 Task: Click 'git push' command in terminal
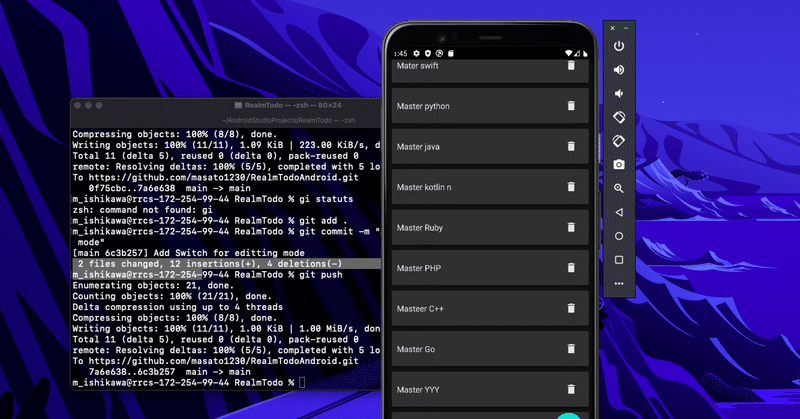[x=320, y=275]
